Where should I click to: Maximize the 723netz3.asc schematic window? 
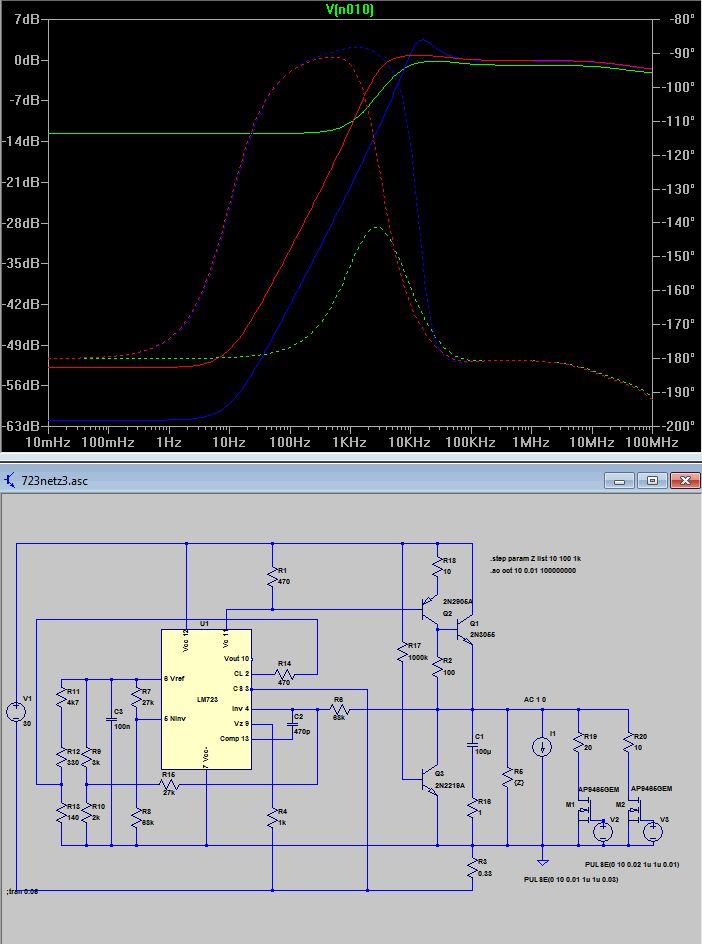(x=652, y=480)
